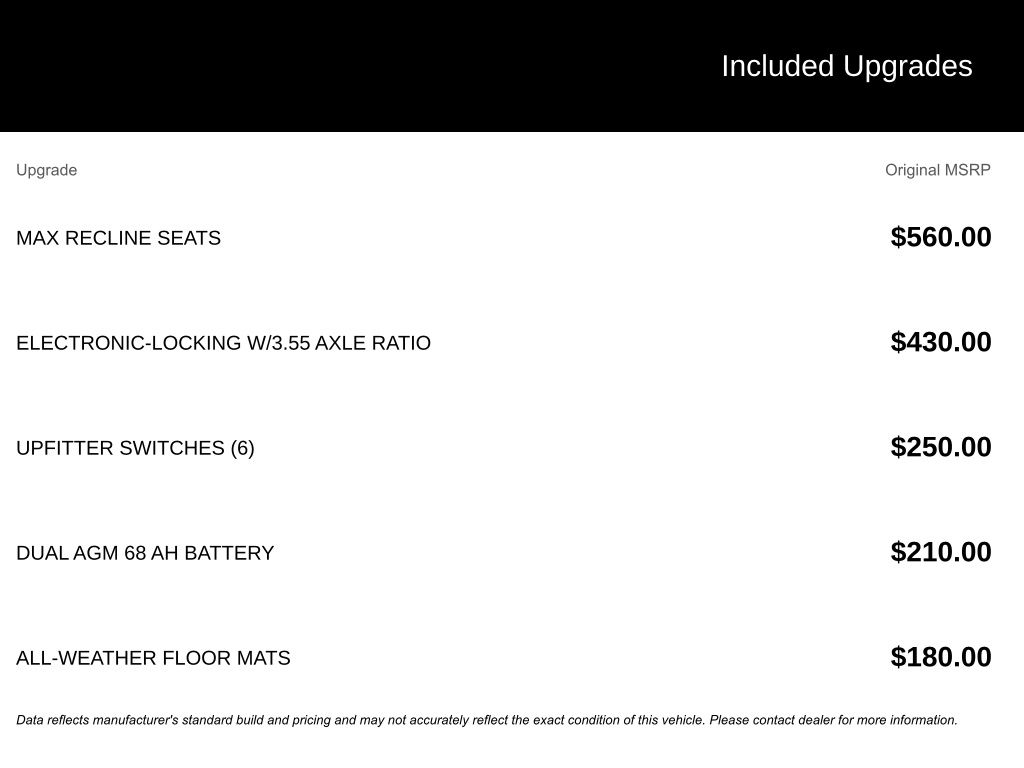Click the word 'BATTERY' in the upgrades list
This screenshot has height=768, width=1024.
(x=229, y=553)
